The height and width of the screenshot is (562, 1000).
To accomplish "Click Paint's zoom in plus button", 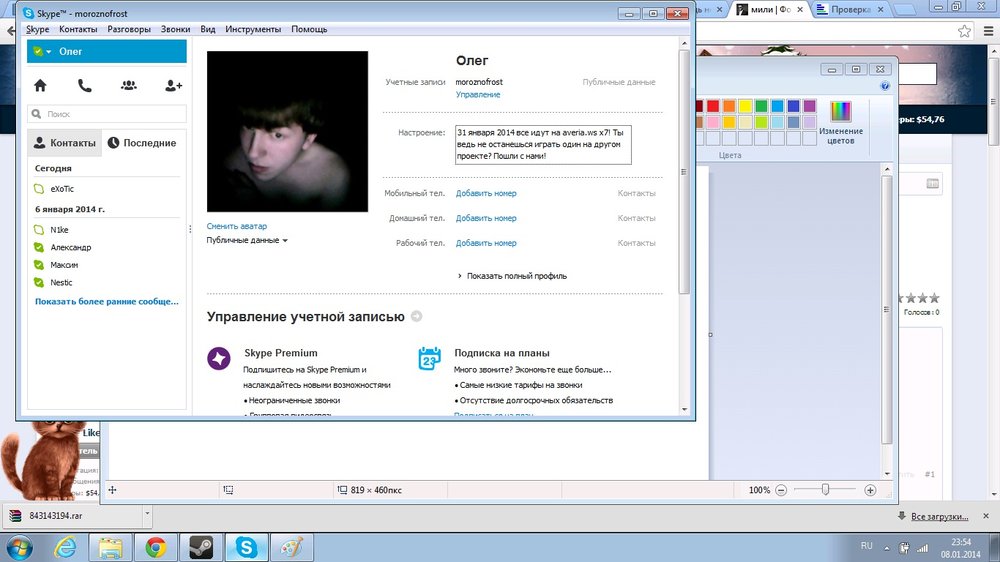I will (x=870, y=490).
